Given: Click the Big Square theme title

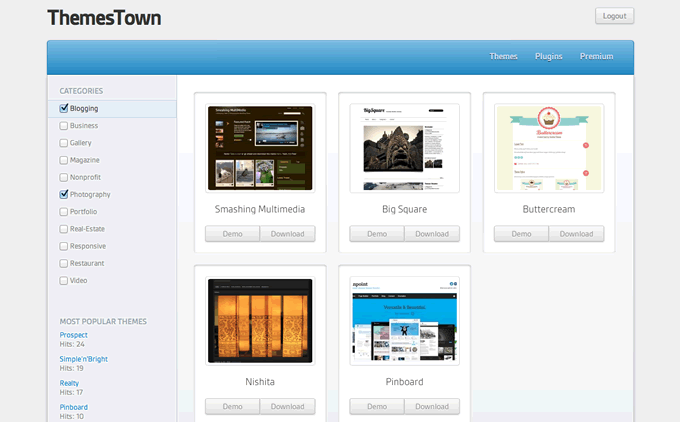Looking at the screenshot, I should coord(405,209).
